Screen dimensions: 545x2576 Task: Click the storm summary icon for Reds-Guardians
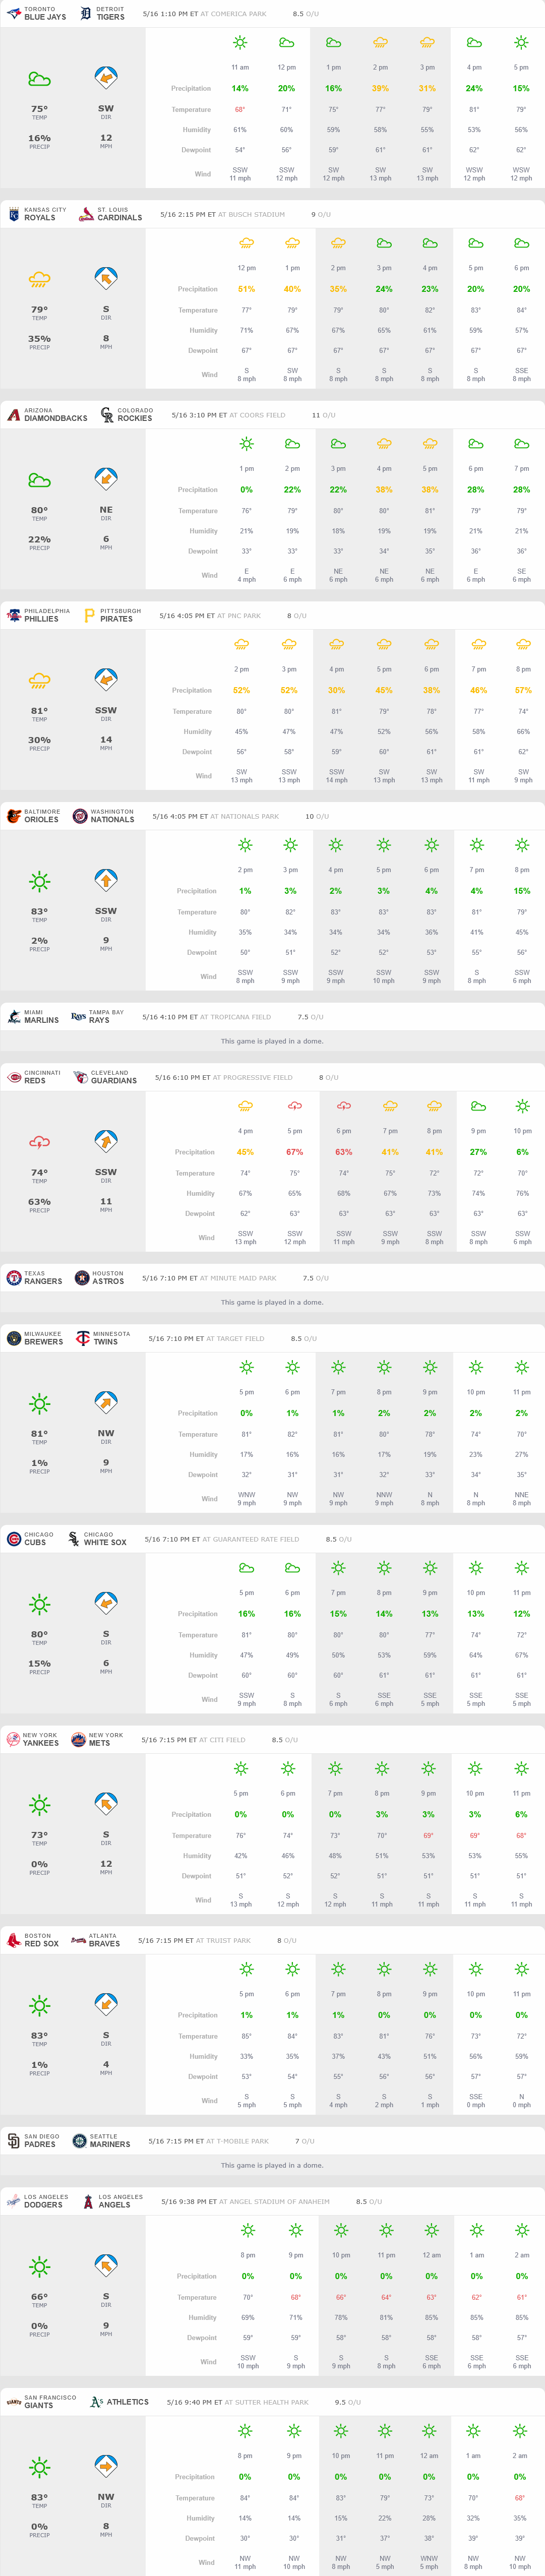[39, 1142]
